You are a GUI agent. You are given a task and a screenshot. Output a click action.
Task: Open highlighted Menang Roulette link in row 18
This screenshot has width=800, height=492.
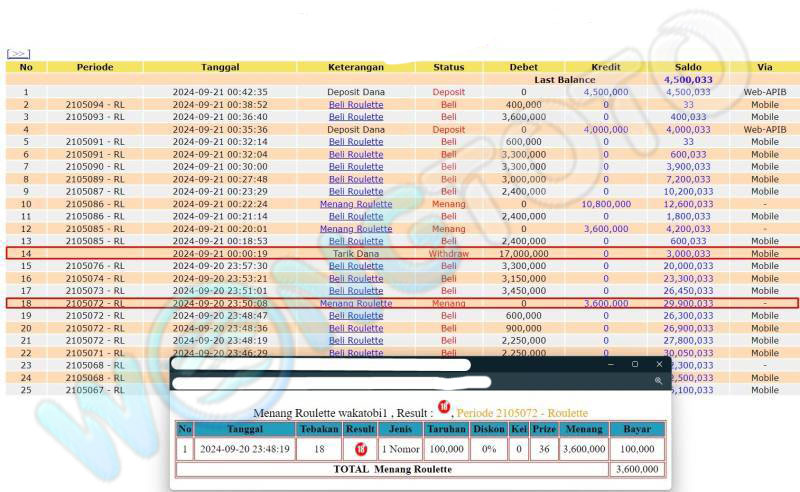click(356, 303)
